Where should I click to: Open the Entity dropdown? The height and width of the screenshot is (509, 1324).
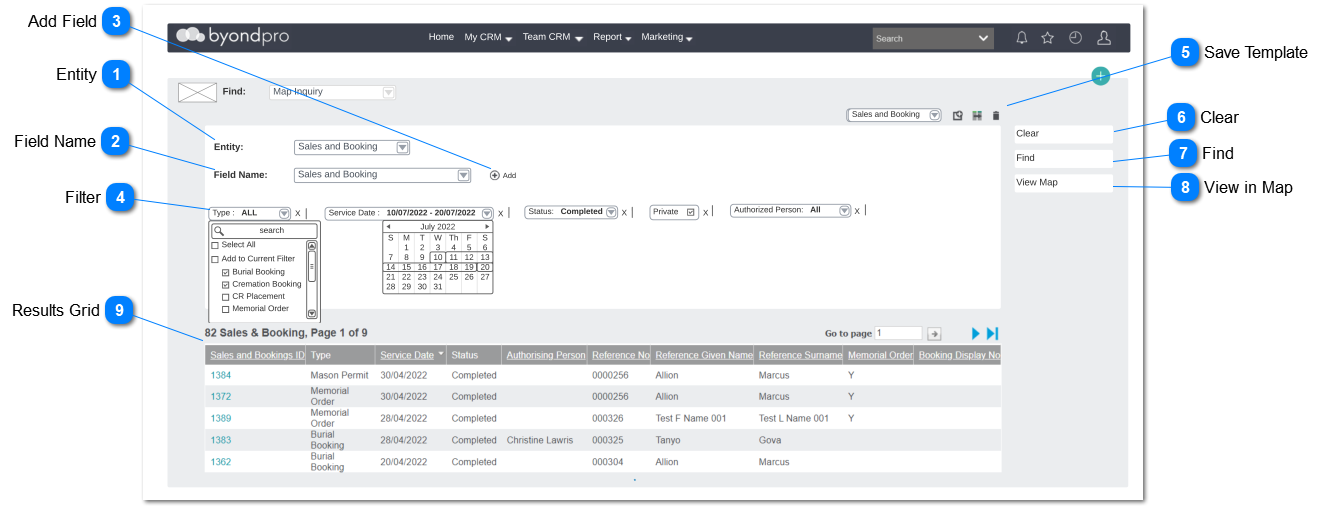(403, 147)
